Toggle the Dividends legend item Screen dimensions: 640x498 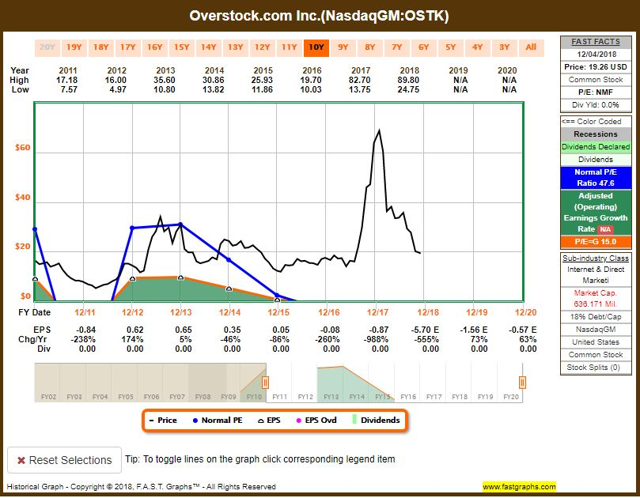point(376,420)
